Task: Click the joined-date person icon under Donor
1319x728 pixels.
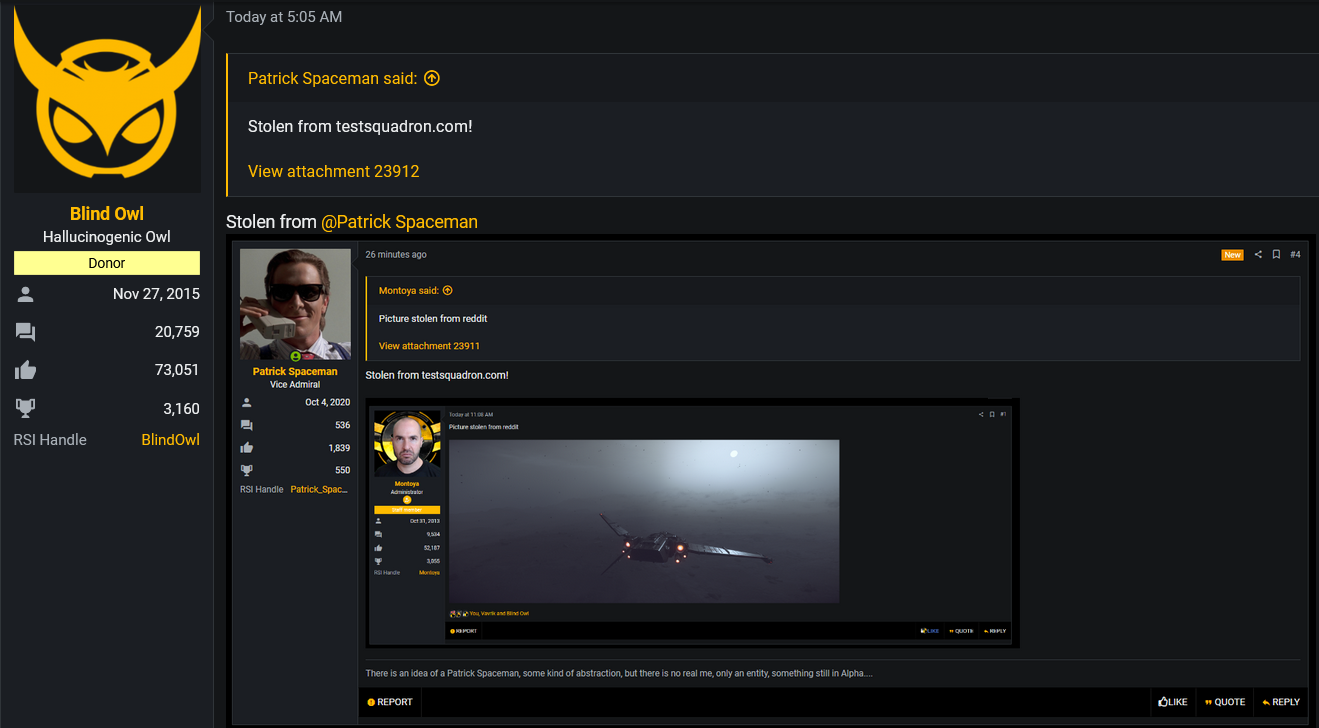Action: point(26,294)
